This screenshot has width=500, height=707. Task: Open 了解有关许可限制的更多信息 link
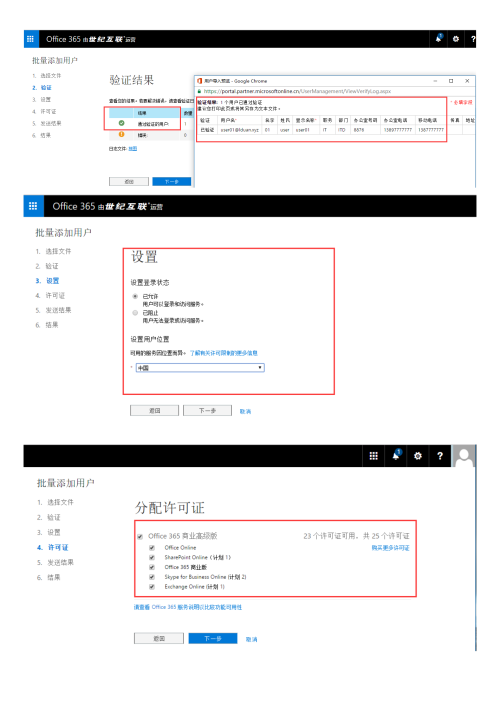224,353
